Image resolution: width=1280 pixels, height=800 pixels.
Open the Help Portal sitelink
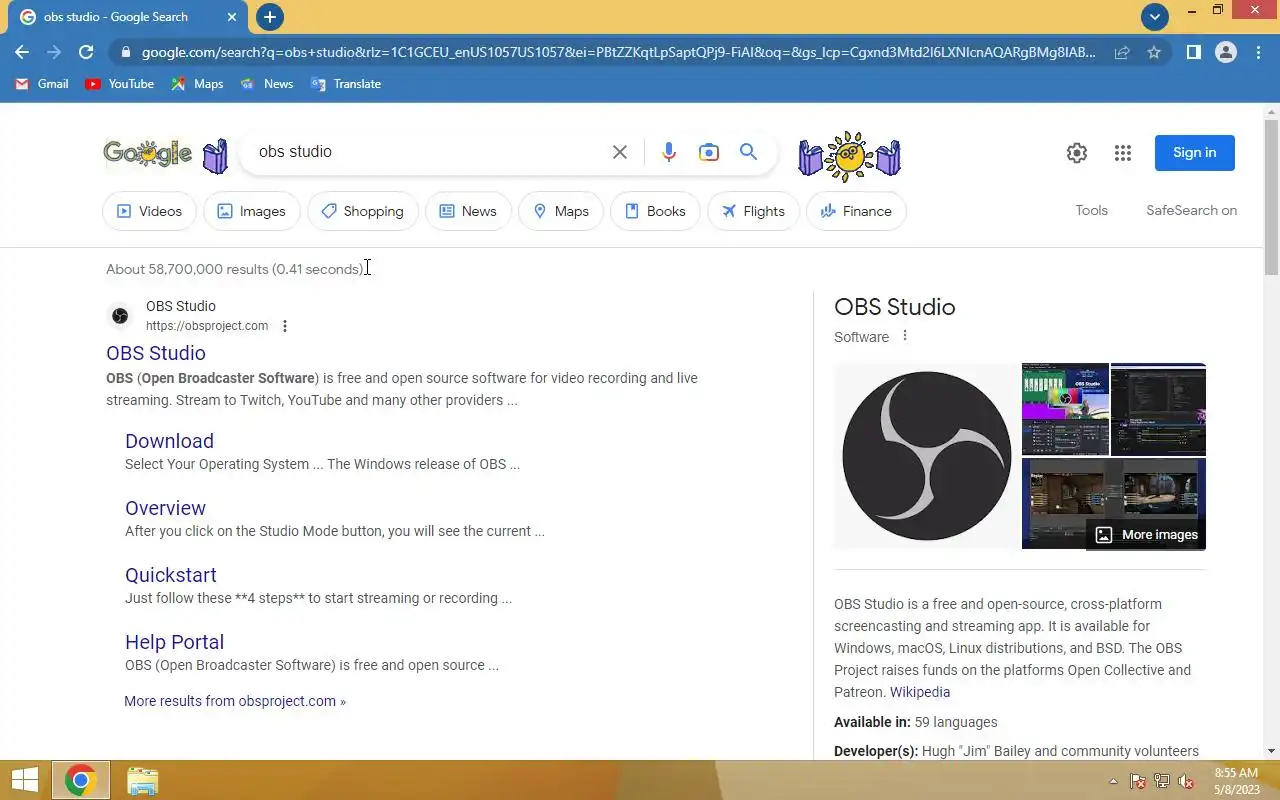(174, 642)
